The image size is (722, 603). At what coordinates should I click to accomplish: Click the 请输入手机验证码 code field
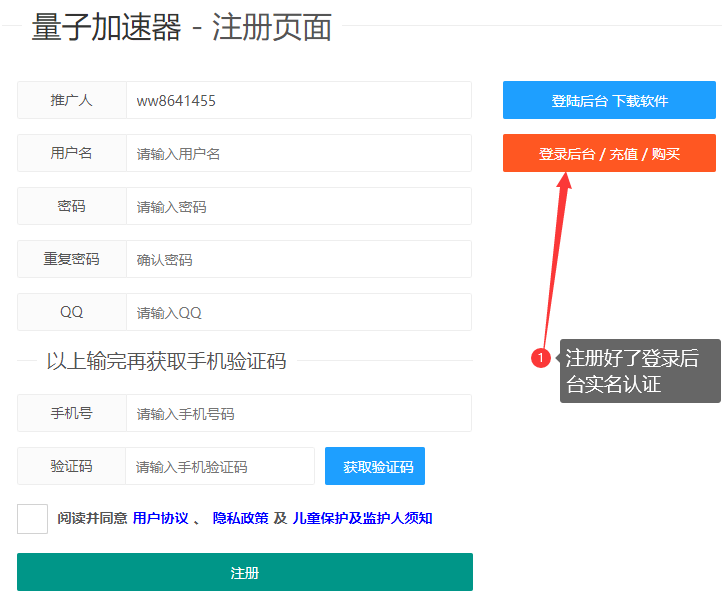220,466
